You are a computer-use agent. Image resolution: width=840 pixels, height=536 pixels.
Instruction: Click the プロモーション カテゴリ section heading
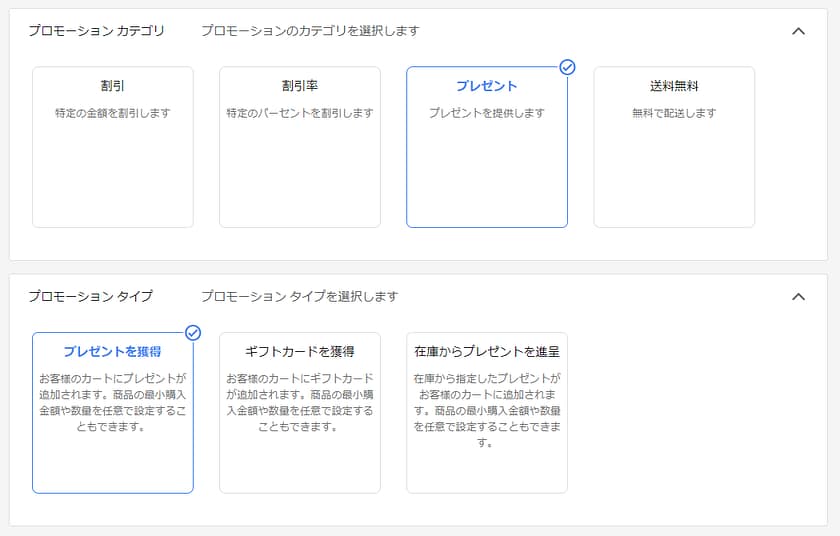point(96,31)
